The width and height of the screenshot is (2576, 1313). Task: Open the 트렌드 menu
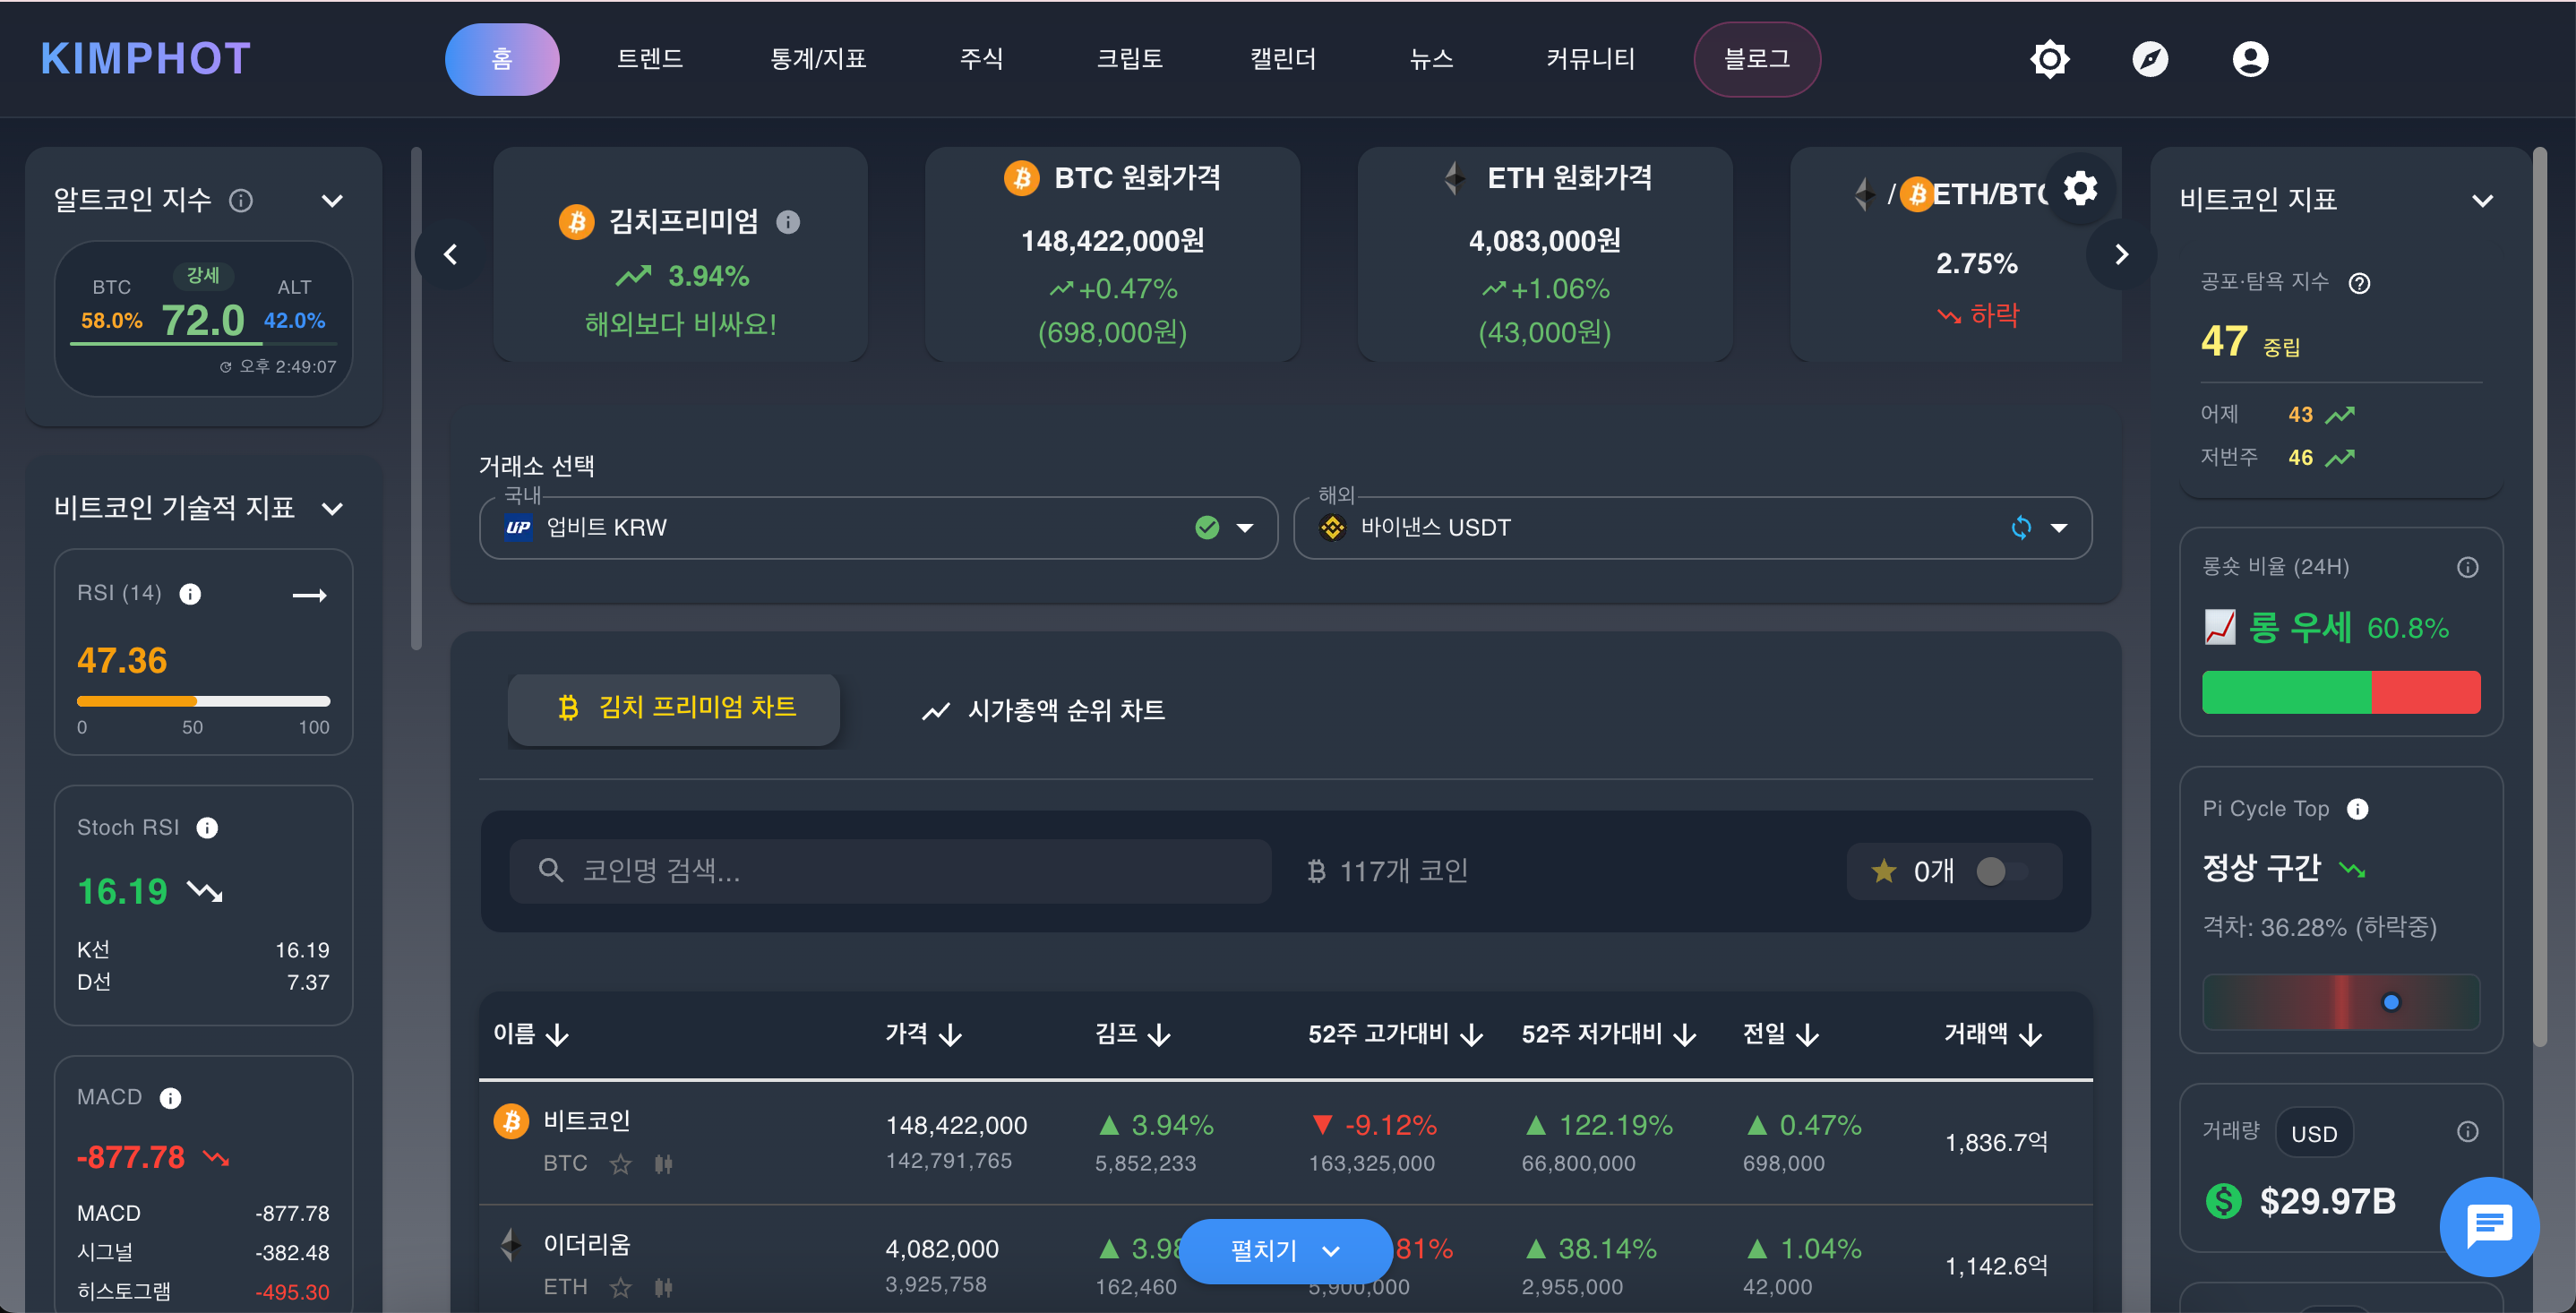650,59
